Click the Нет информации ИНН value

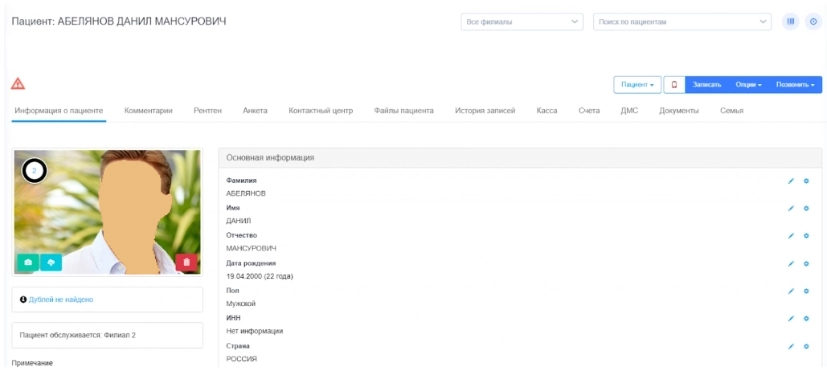(254, 331)
